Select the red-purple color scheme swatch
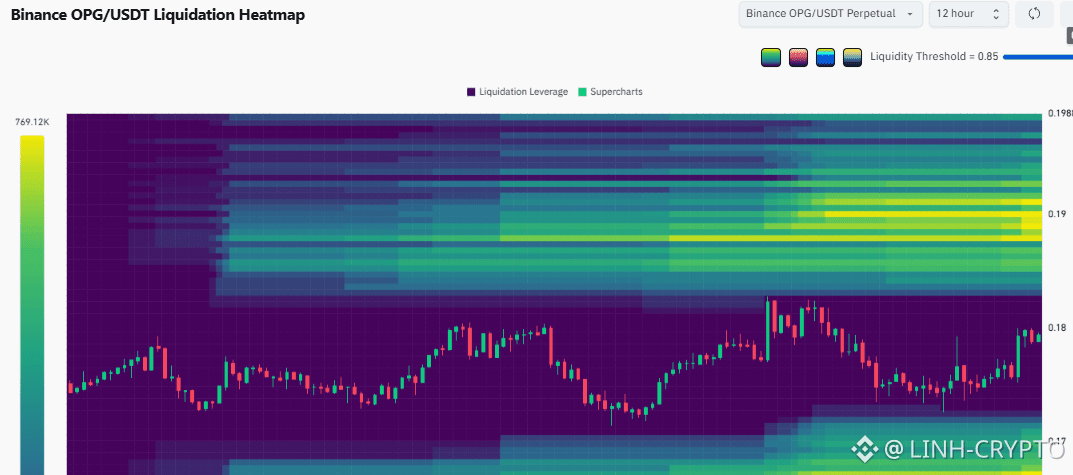Screen dimensions: 1073x475 [799, 57]
